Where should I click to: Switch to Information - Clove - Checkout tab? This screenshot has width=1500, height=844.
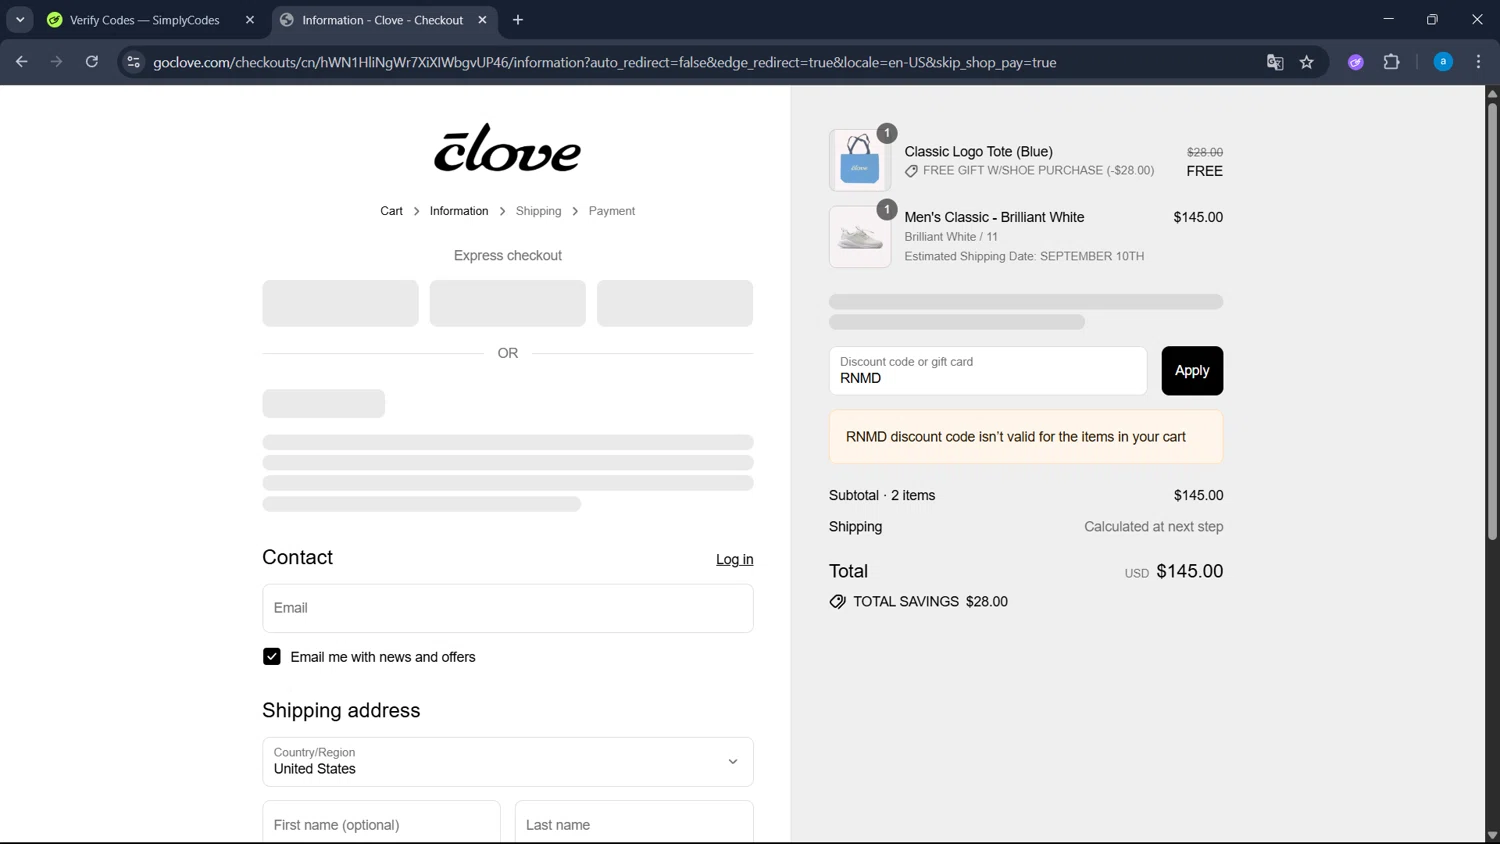384,20
